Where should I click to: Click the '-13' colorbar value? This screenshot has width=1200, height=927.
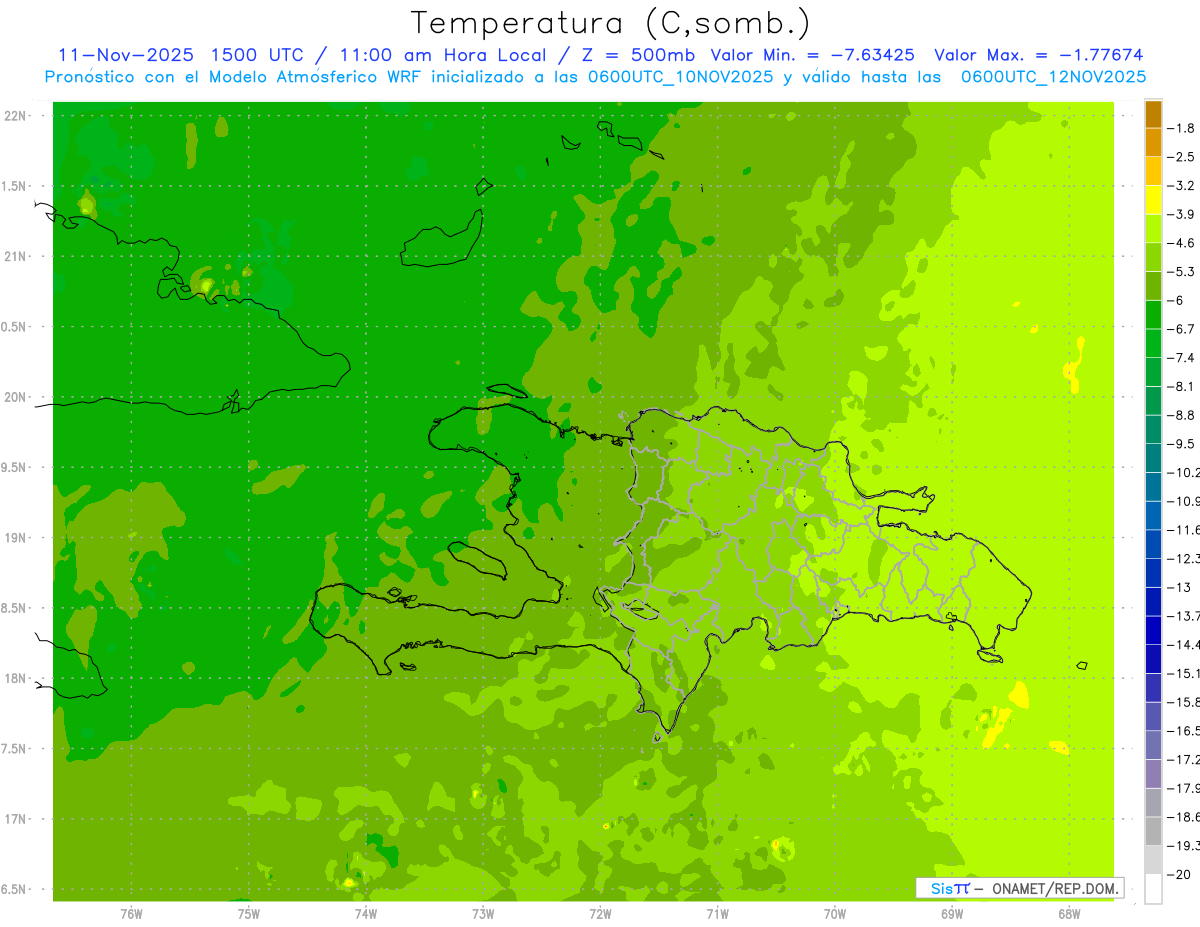point(1179,587)
